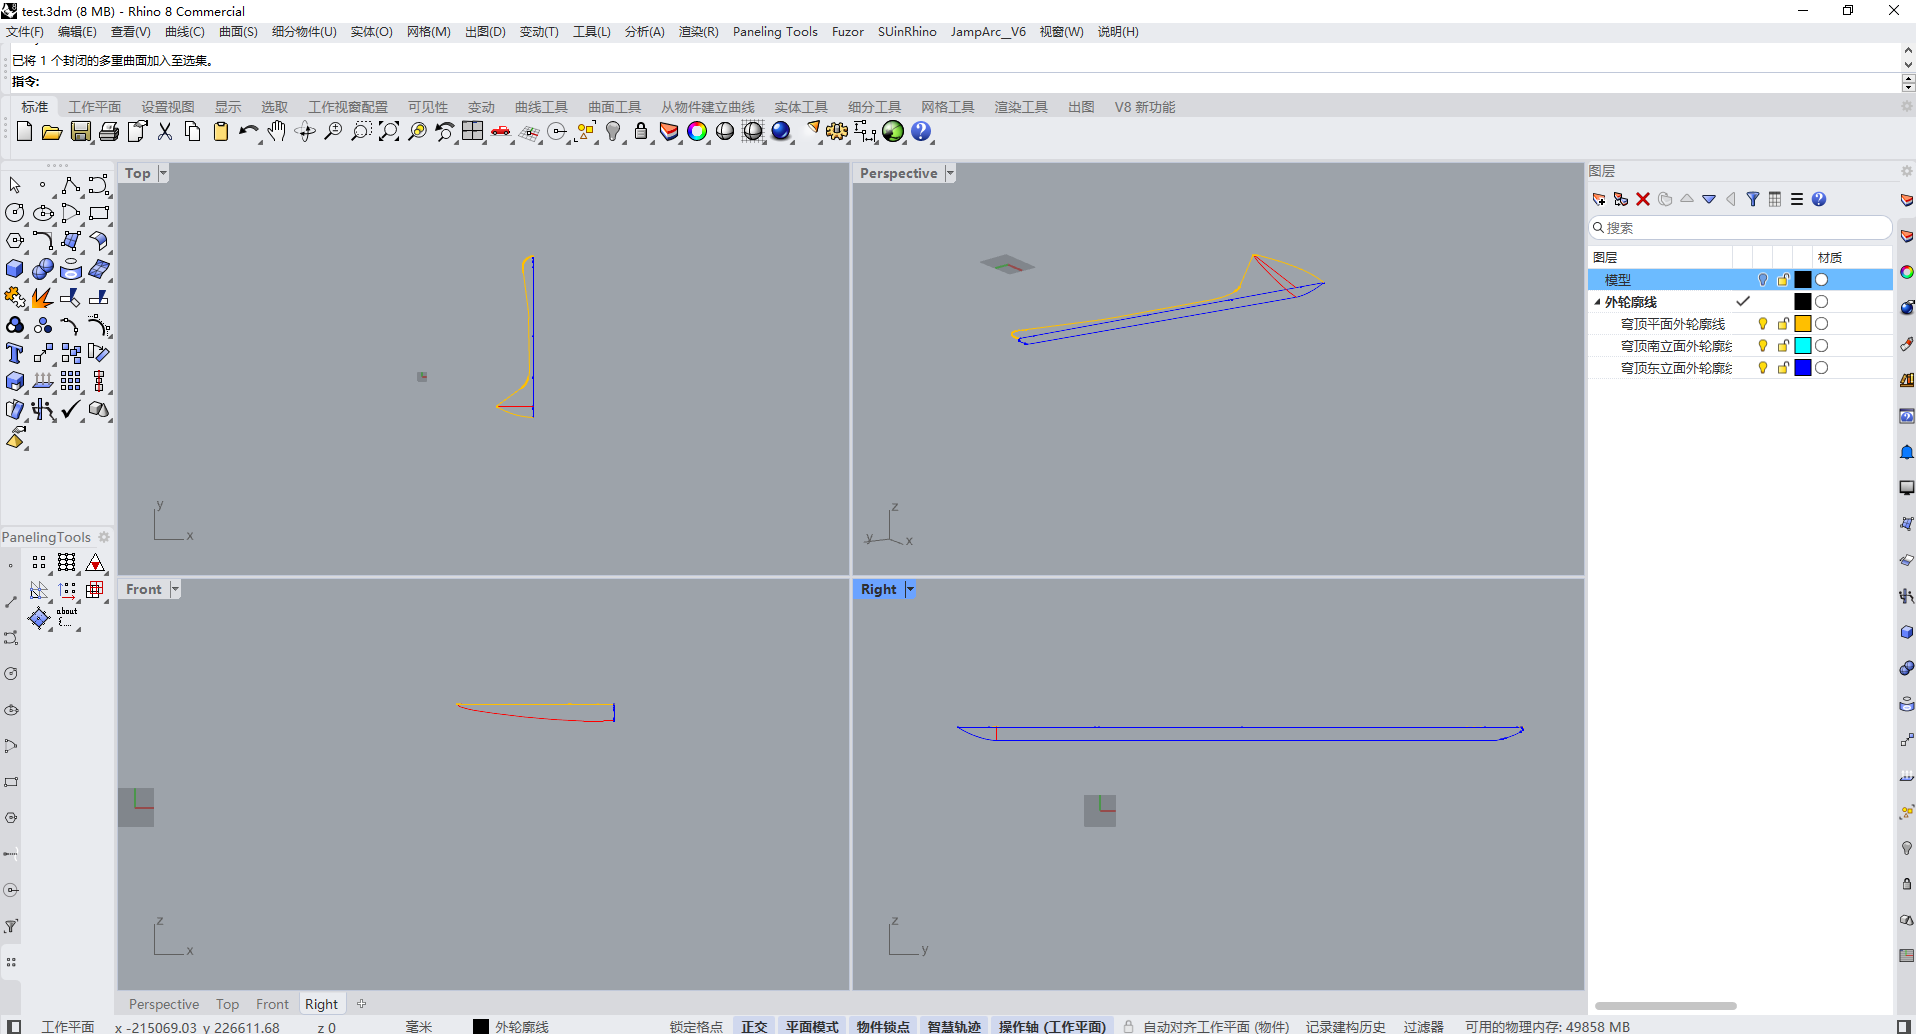This screenshot has height=1034, width=1916.
Task: Toggle visibility bulb of 穹顶平面外轮廓线 layer
Action: [1763, 324]
